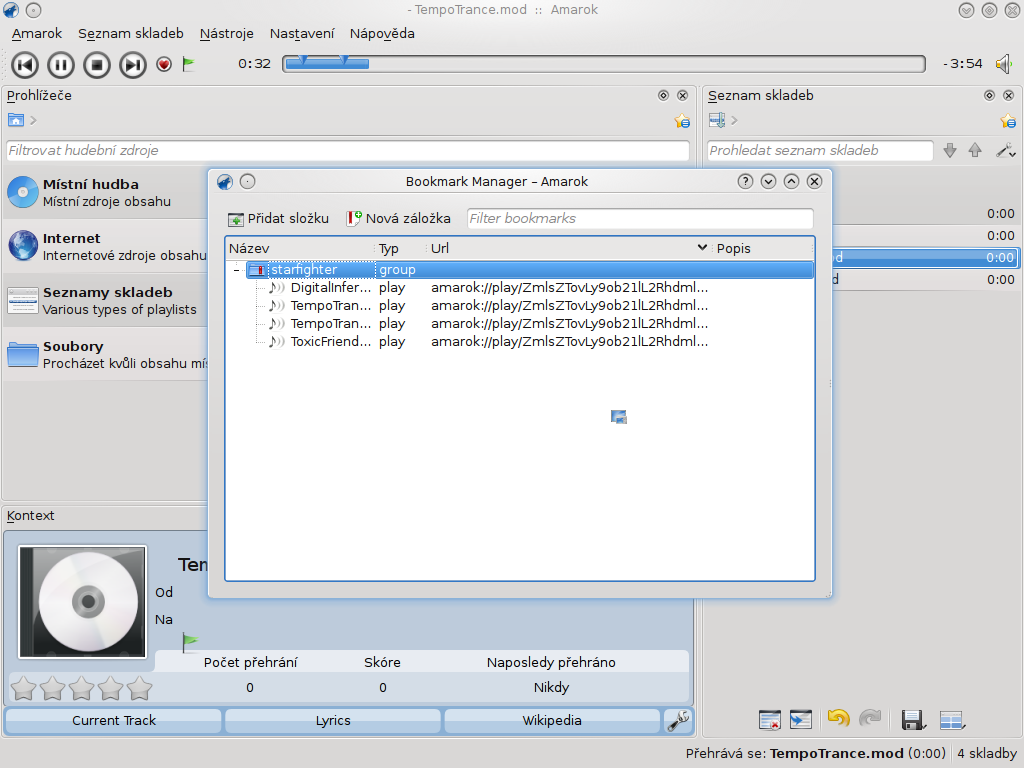Rate track with the fifth star
Screen dimensions: 1024x768
[139, 688]
